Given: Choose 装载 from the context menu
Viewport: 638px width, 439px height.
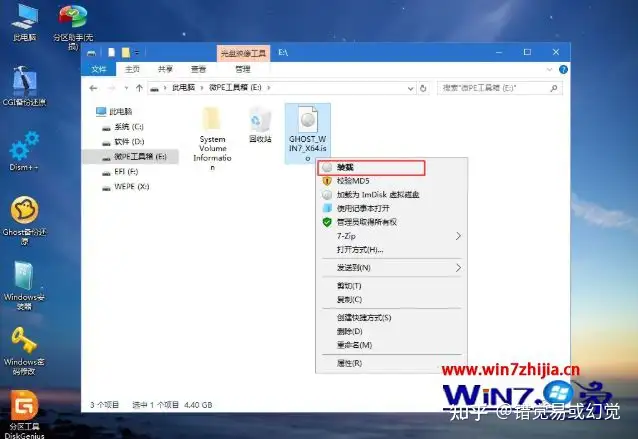Looking at the screenshot, I should point(371,168).
